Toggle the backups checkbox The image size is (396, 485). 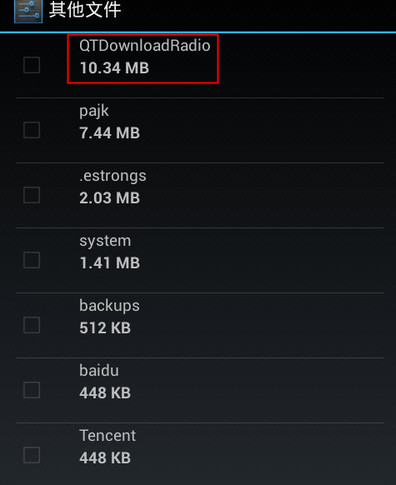tap(32, 325)
